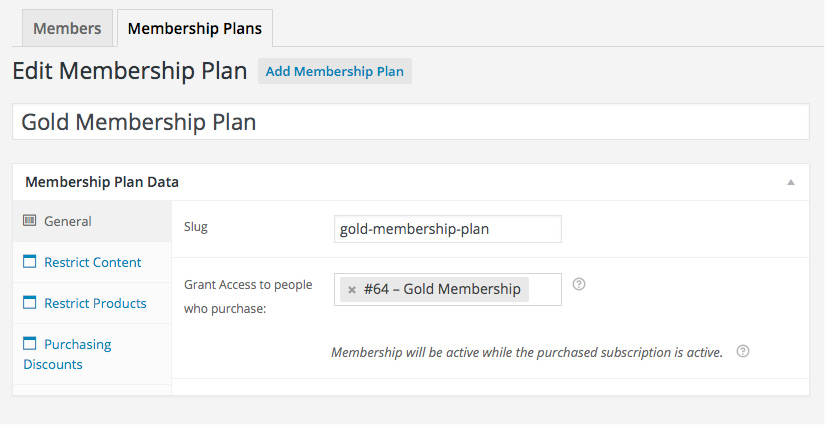Select the Membership Plans tab
Image resolution: width=825 pixels, height=425 pixels.
pos(195,28)
